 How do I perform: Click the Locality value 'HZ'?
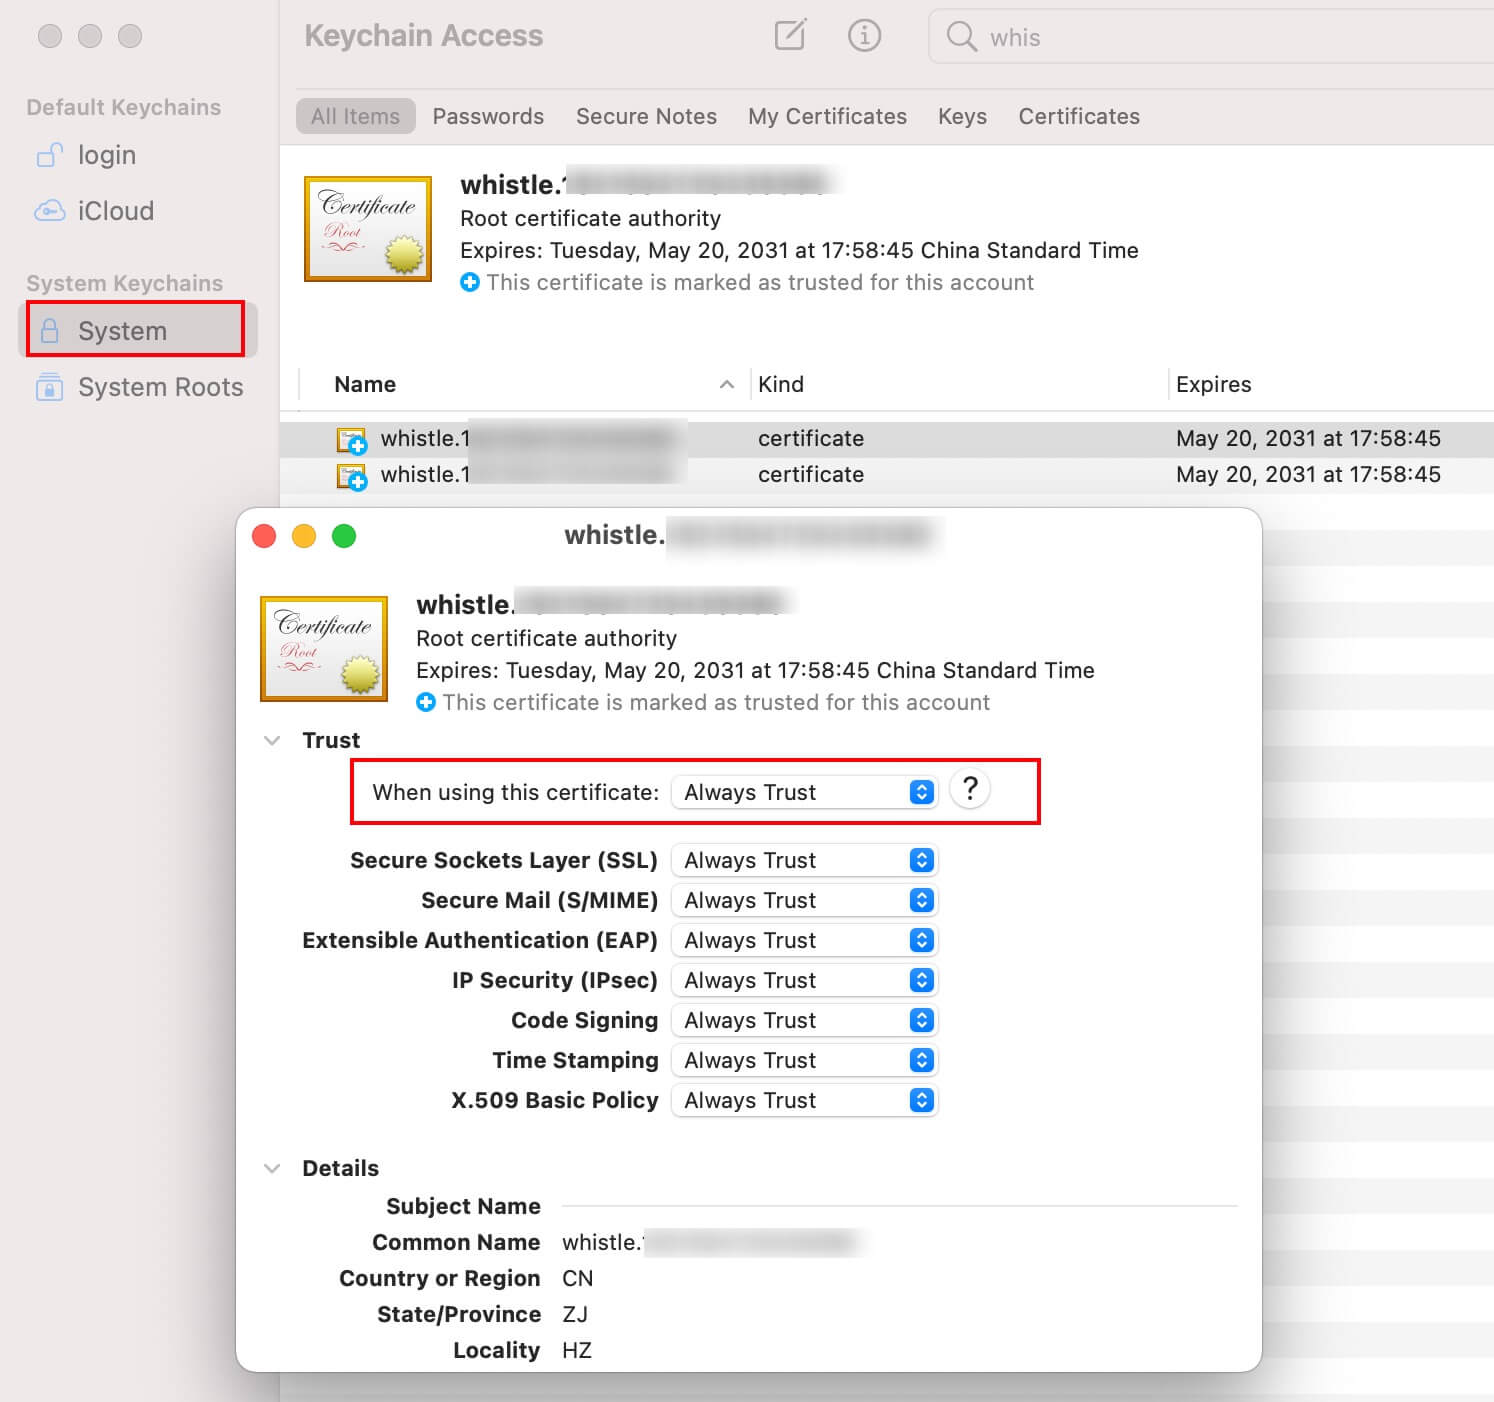point(577,1350)
